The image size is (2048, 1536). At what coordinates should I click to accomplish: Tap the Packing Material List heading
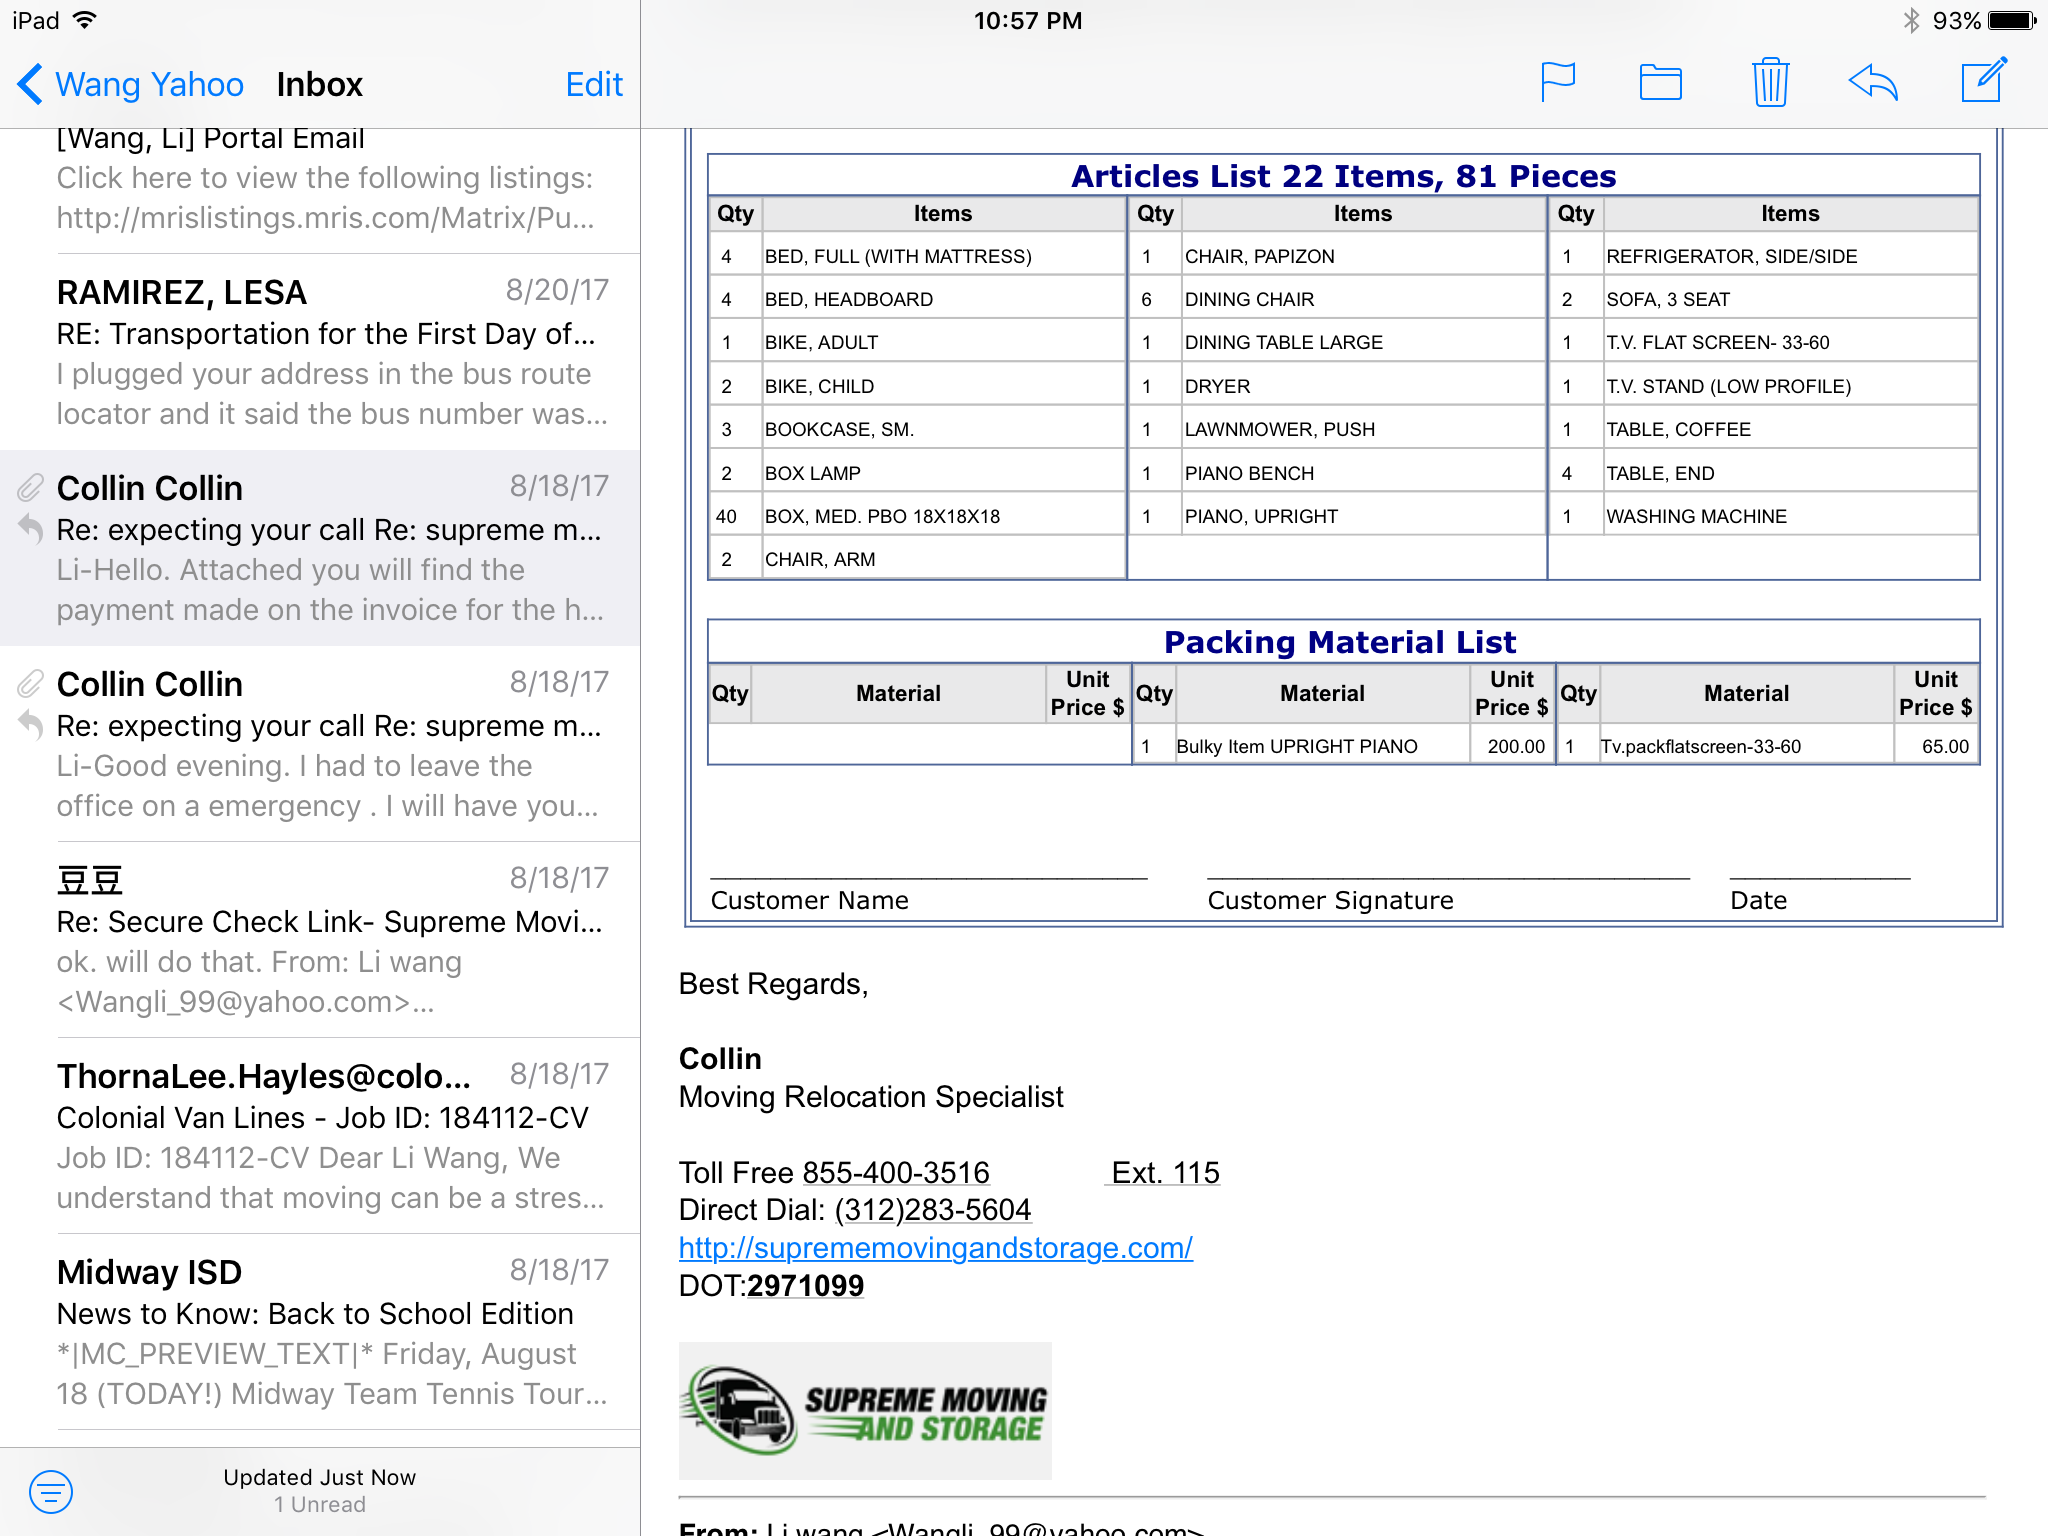pyautogui.click(x=1340, y=642)
